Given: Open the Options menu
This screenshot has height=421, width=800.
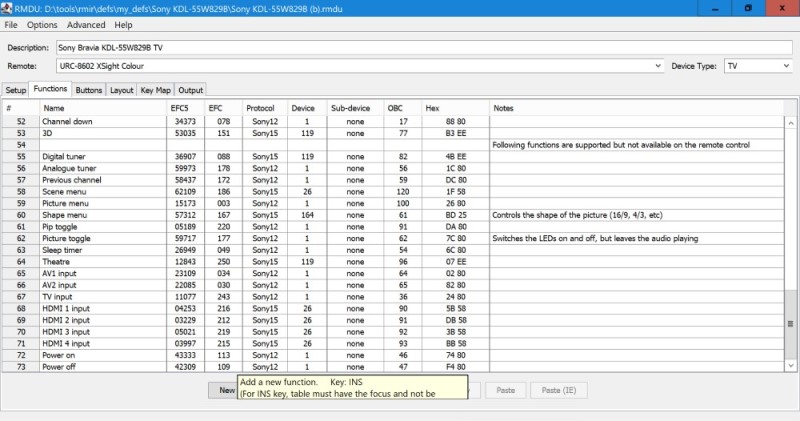Looking at the screenshot, I should tap(42, 24).
